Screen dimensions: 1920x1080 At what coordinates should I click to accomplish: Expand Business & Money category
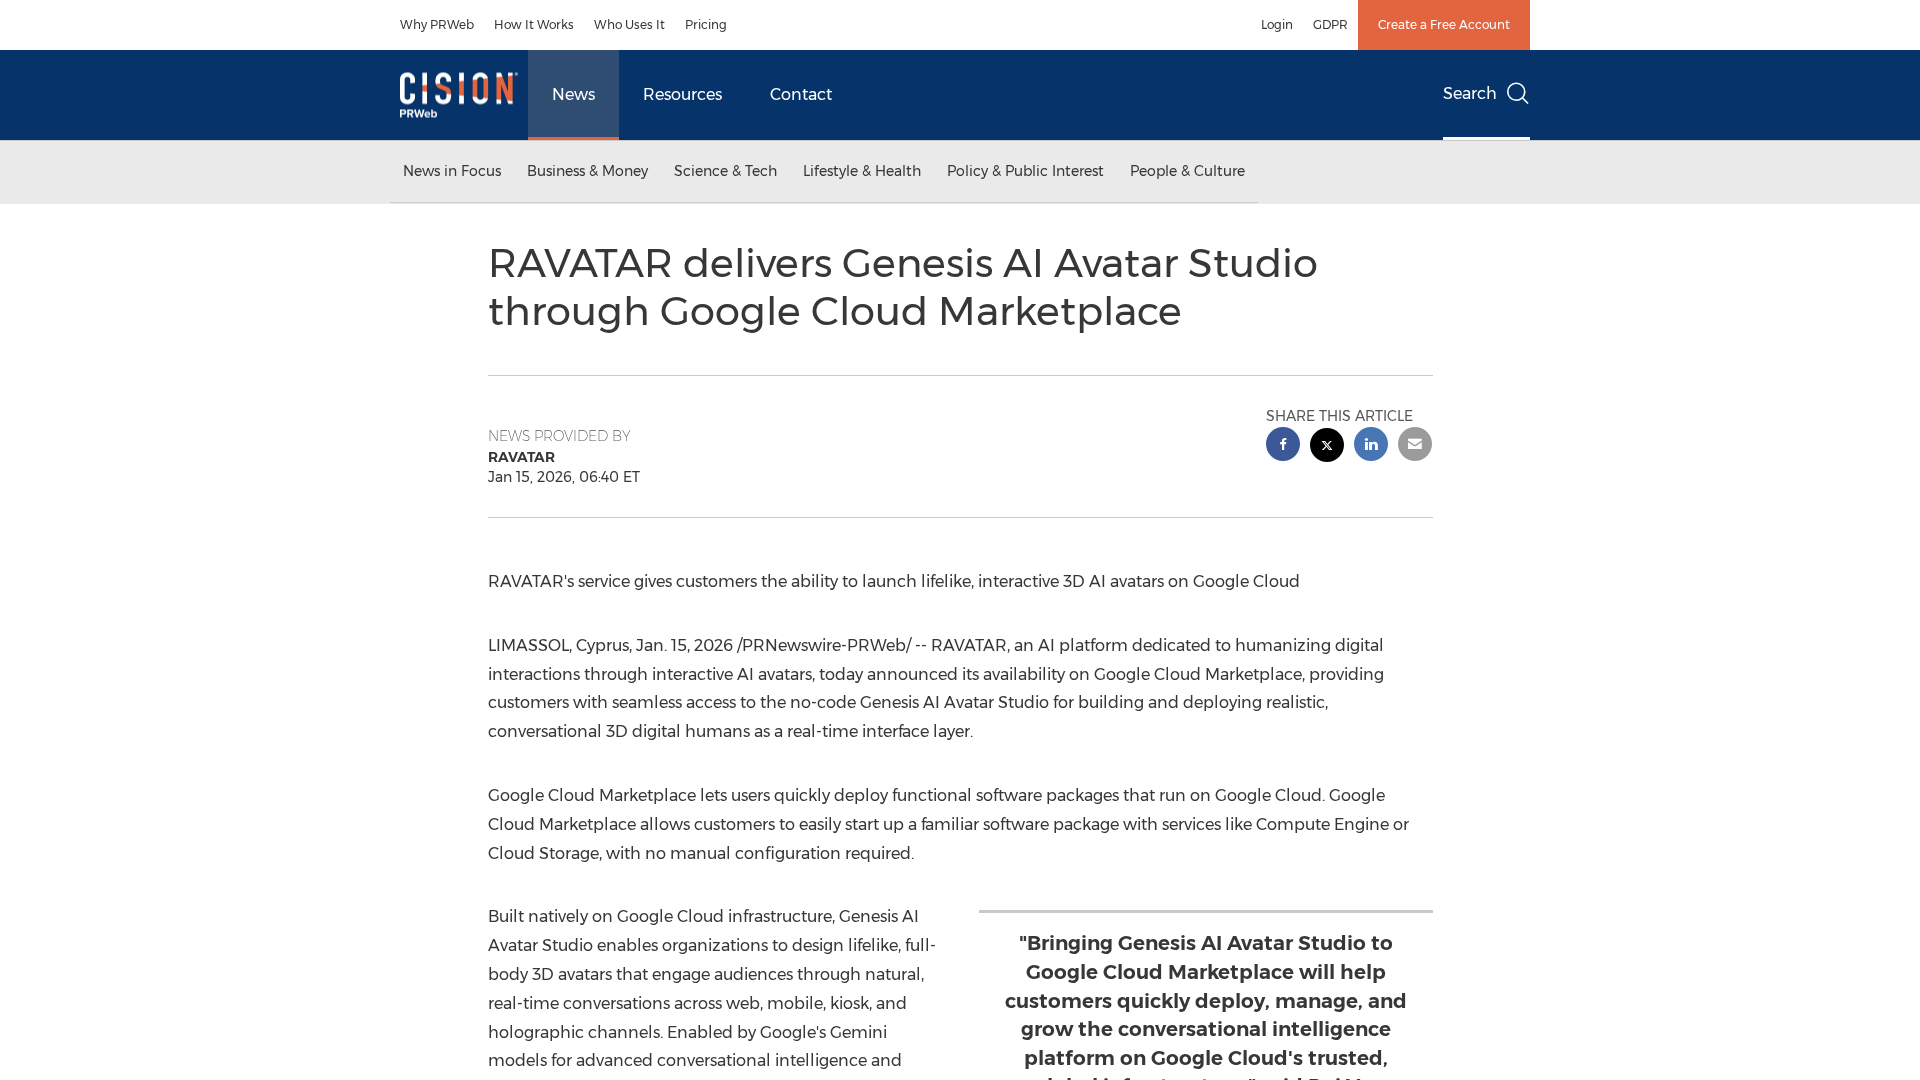587,171
